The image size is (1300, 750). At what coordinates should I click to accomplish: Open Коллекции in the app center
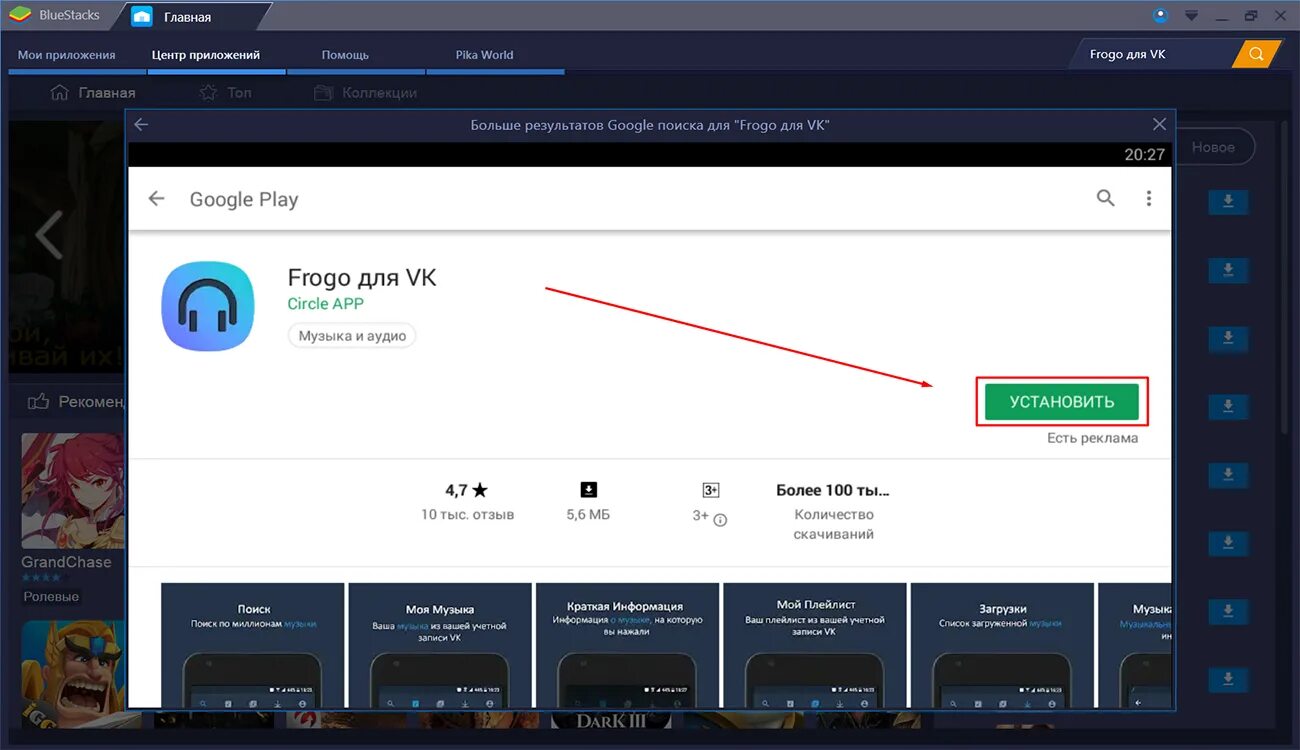[365, 92]
